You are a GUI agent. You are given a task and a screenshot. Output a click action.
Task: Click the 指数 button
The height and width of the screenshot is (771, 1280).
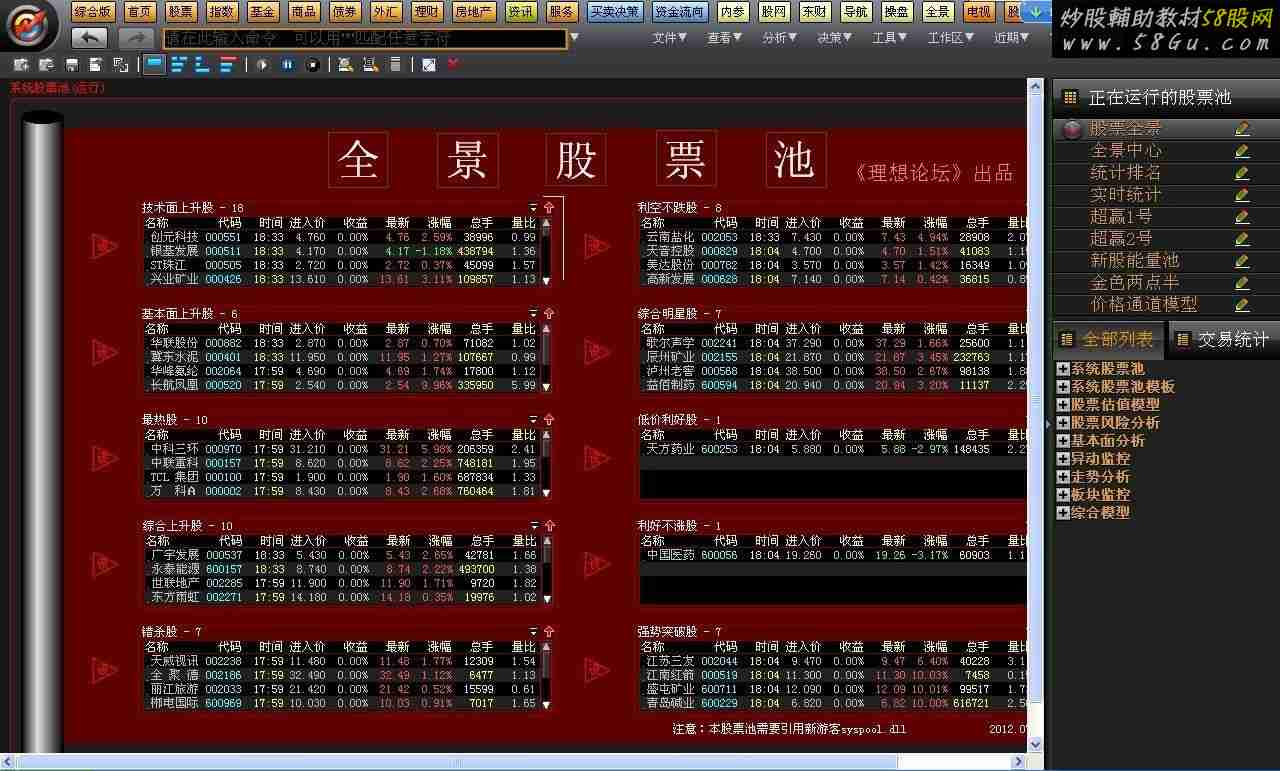(x=221, y=12)
